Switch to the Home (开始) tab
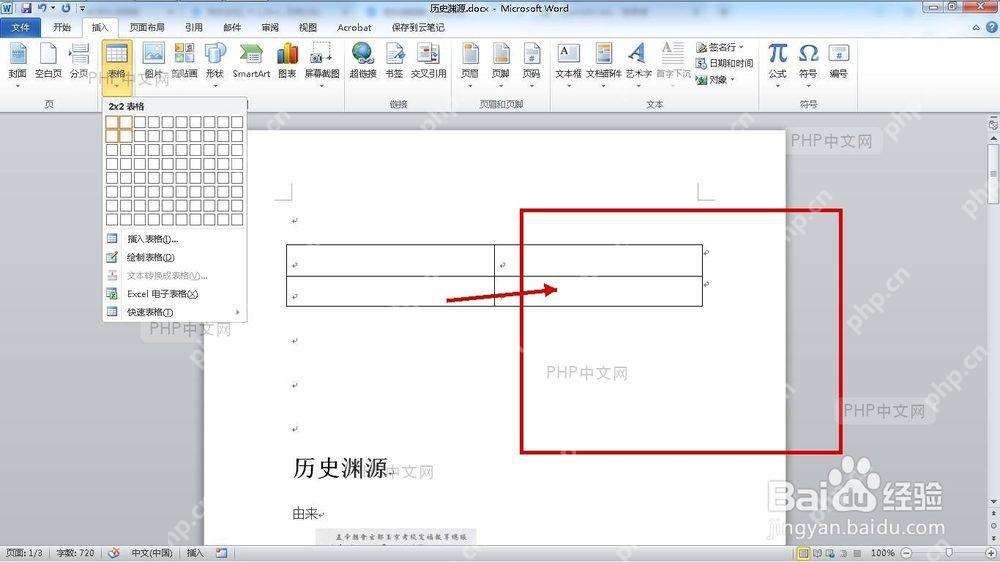The image size is (1000, 562). pos(62,27)
